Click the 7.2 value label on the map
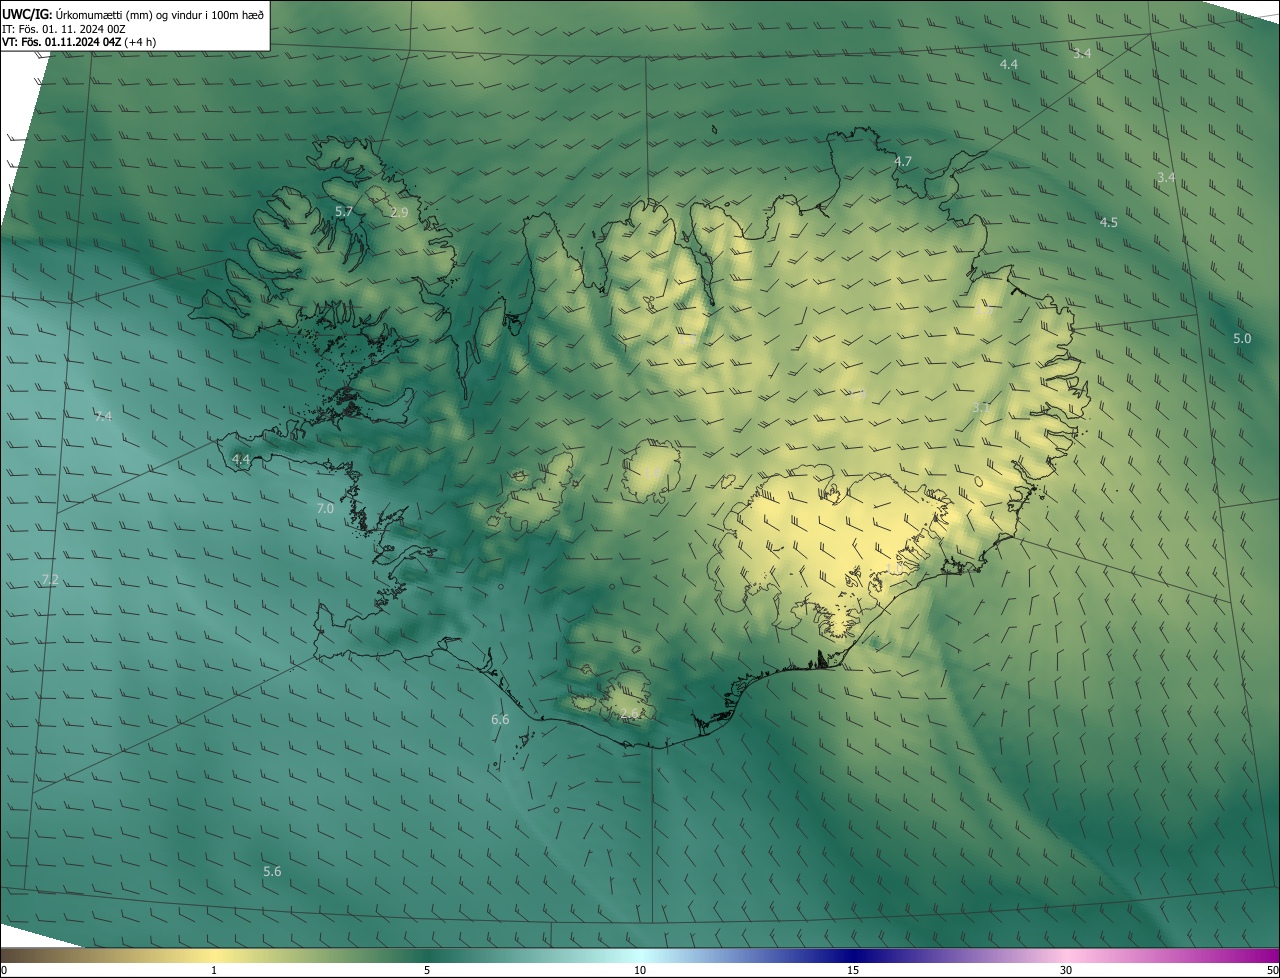1280x978 pixels. tap(50, 580)
